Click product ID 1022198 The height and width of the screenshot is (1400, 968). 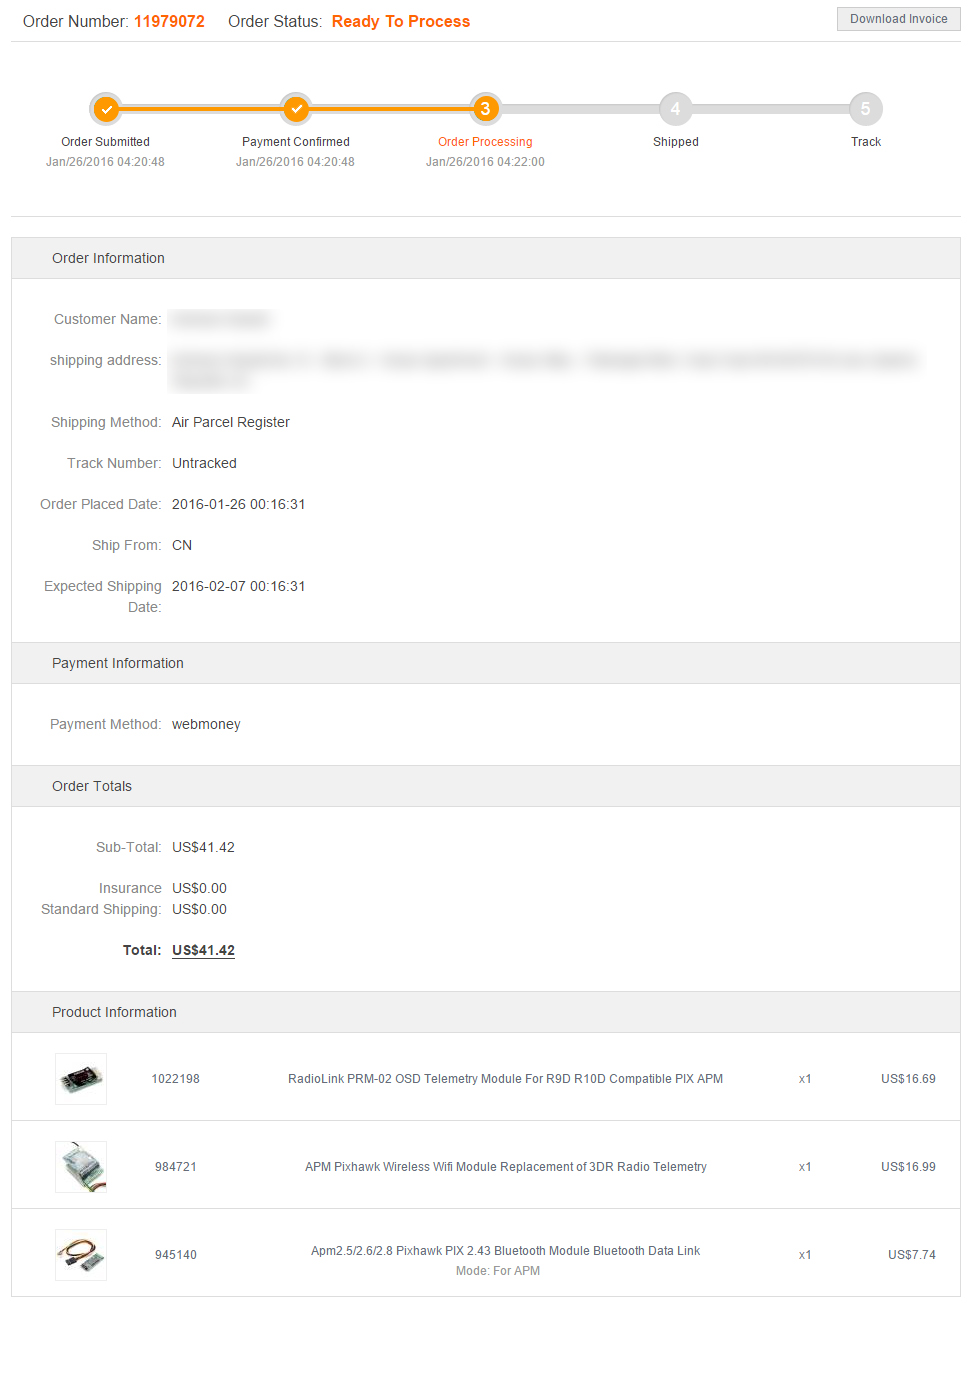pos(175,1079)
